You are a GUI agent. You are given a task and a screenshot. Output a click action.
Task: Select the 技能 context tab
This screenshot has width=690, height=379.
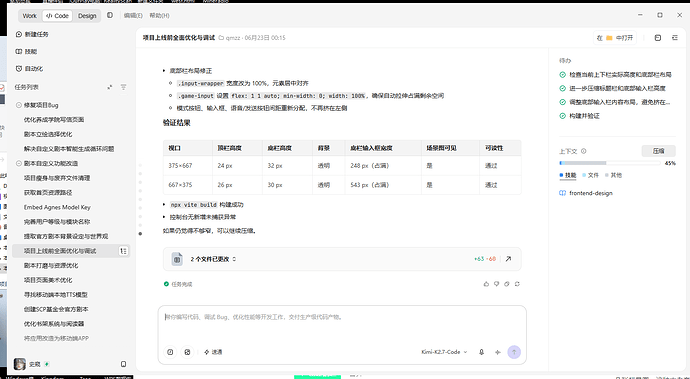pyautogui.click(x=568, y=175)
